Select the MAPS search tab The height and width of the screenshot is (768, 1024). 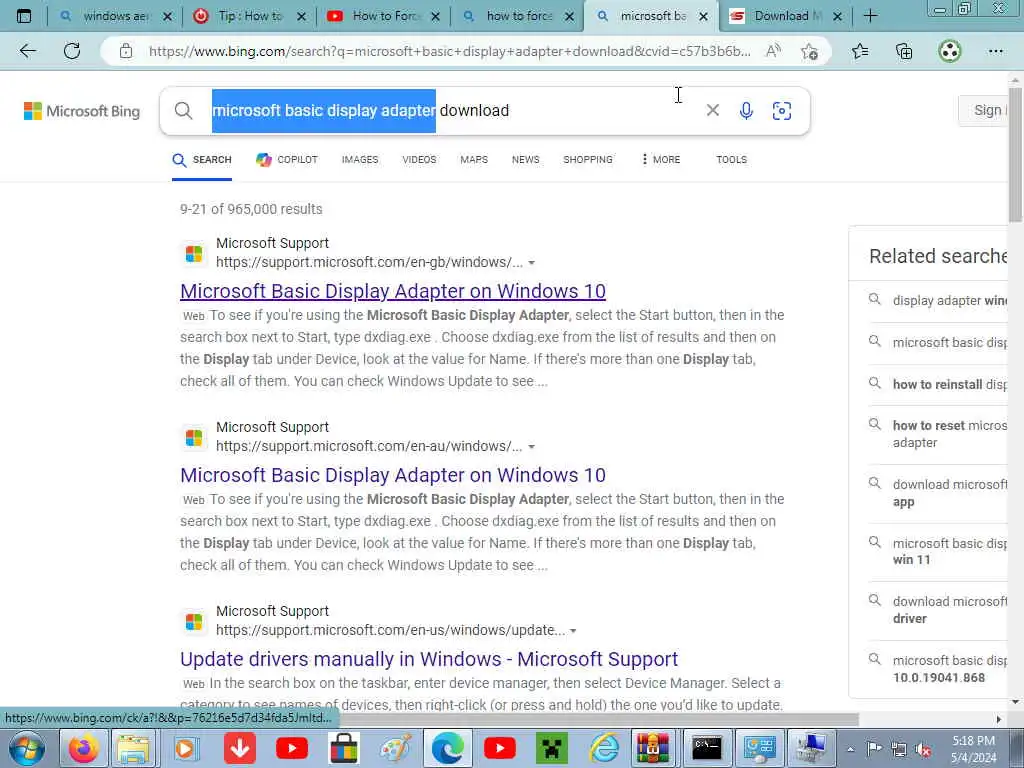(x=474, y=159)
